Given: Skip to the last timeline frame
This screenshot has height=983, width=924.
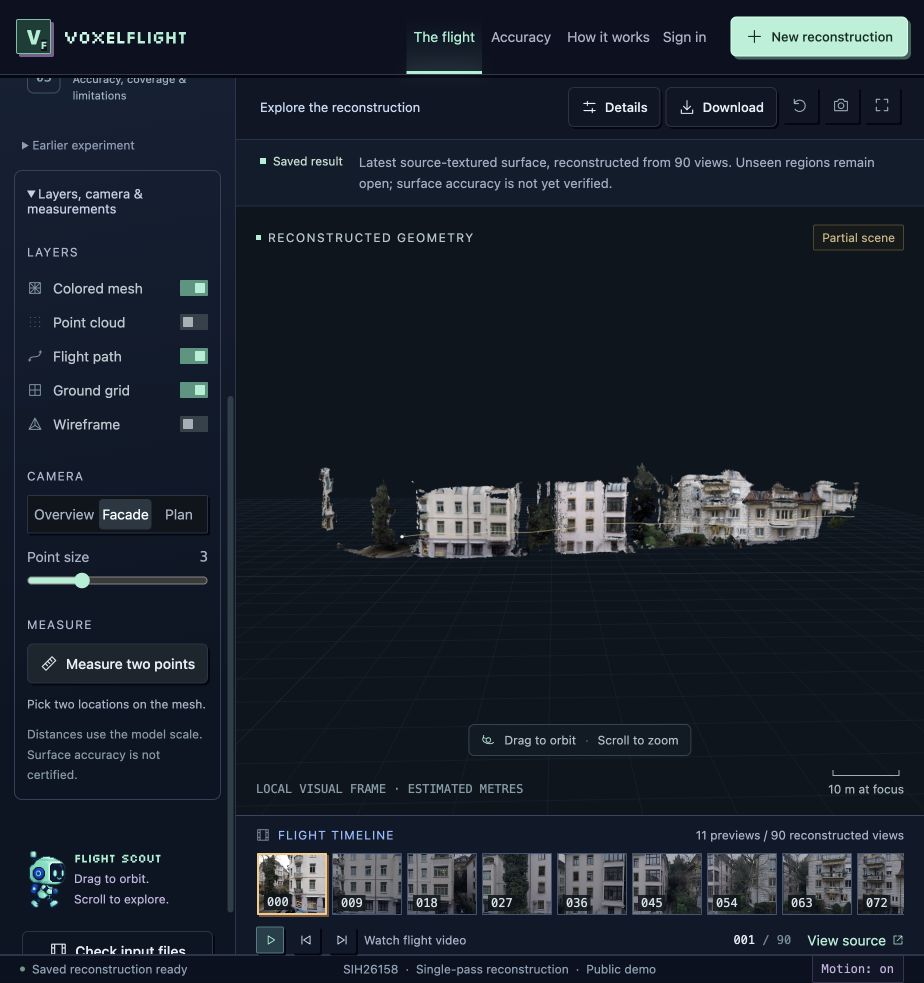Looking at the screenshot, I should tap(342, 940).
